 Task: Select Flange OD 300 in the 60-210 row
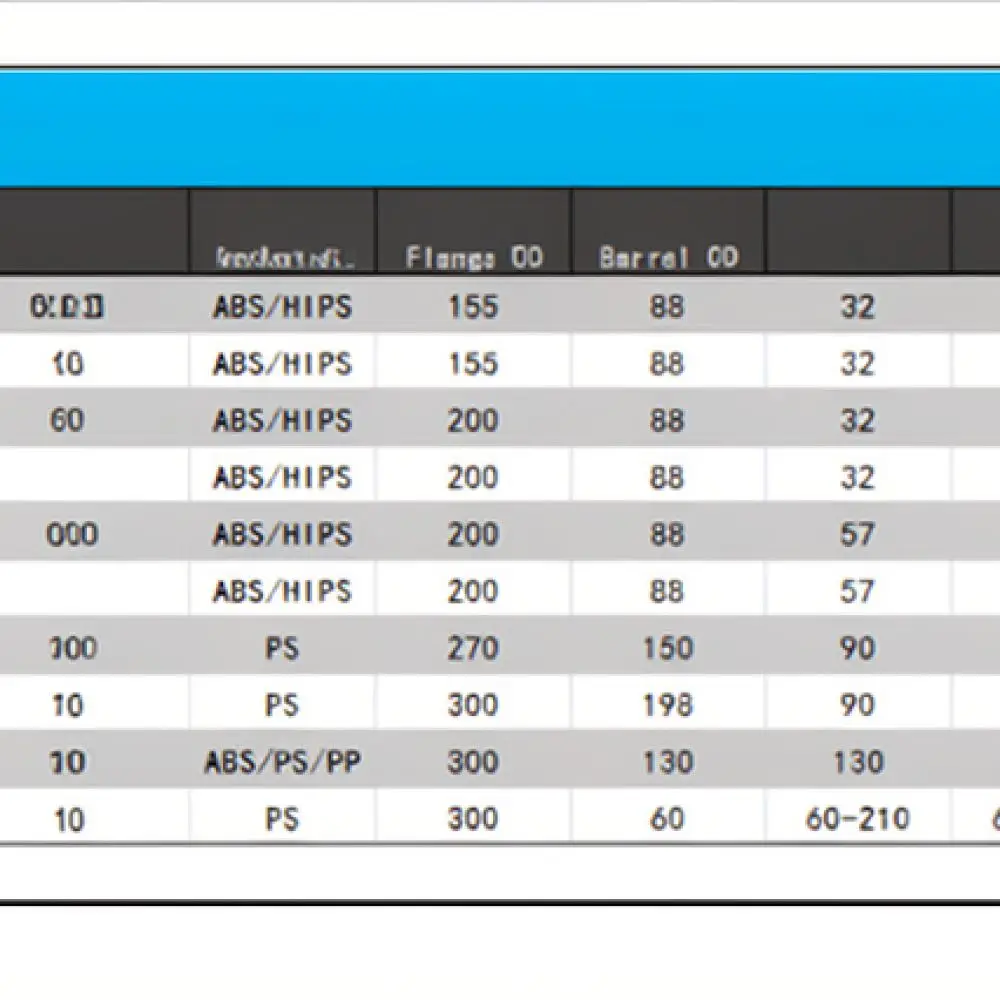pos(473,818)
